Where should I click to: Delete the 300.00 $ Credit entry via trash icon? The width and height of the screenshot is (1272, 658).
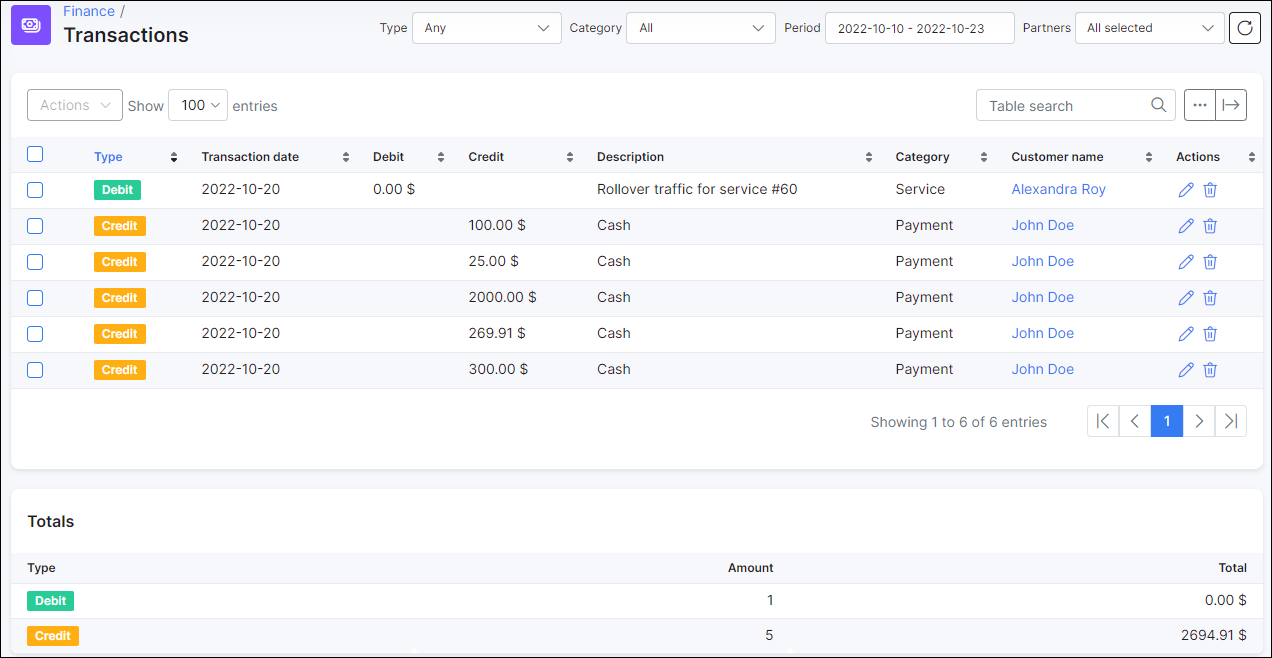[1210, 369]
